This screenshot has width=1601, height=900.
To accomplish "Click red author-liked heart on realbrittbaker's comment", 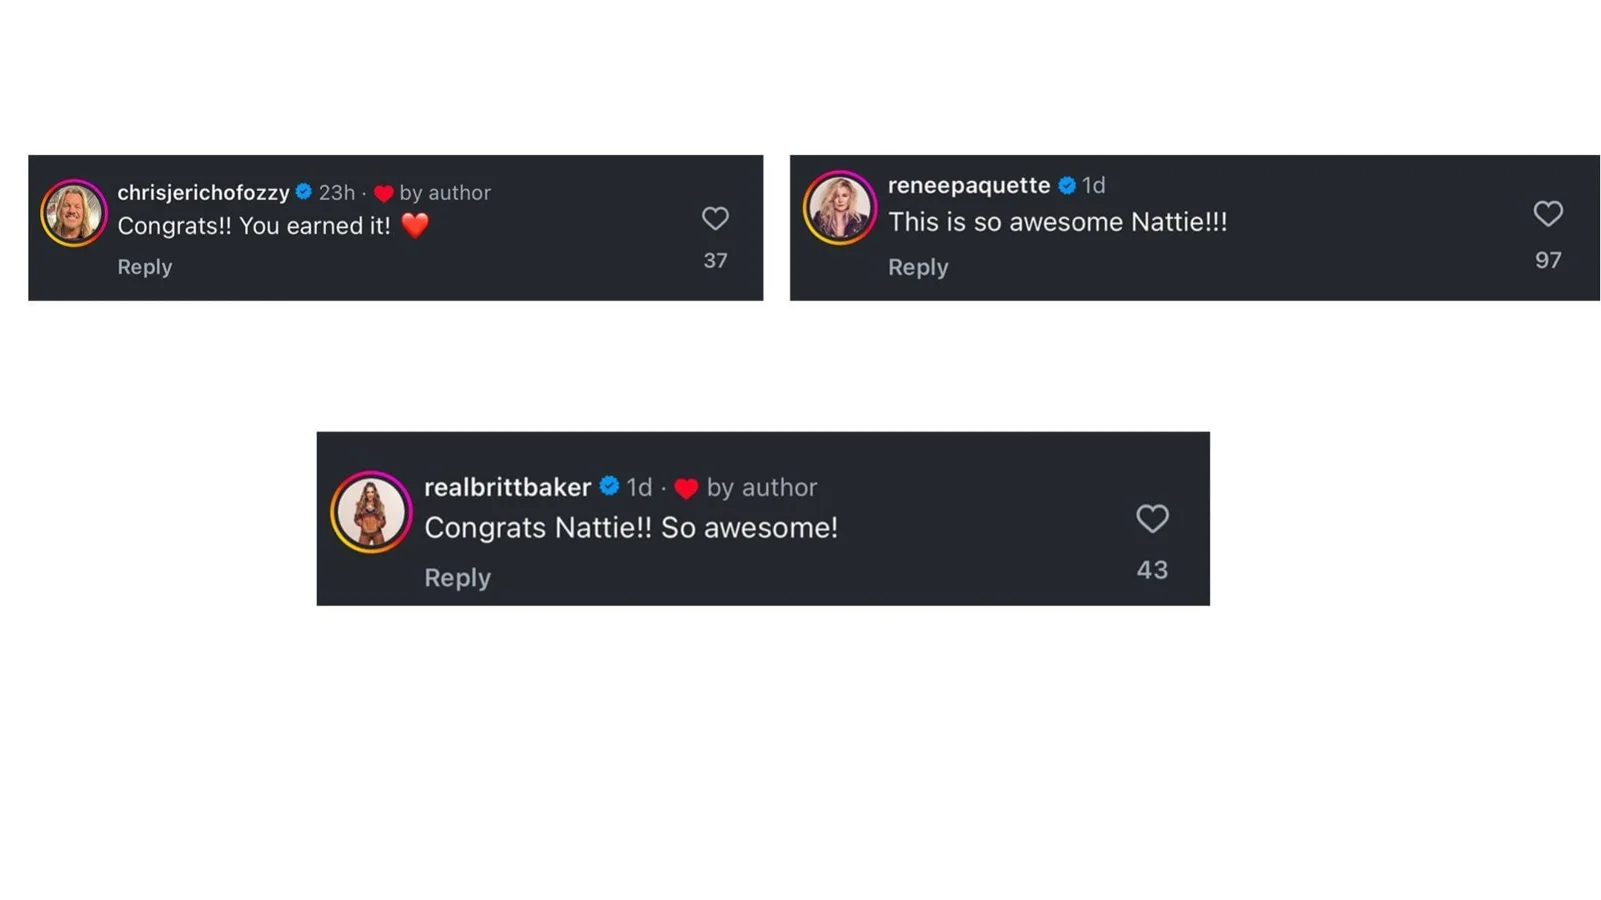I will 686,488.
